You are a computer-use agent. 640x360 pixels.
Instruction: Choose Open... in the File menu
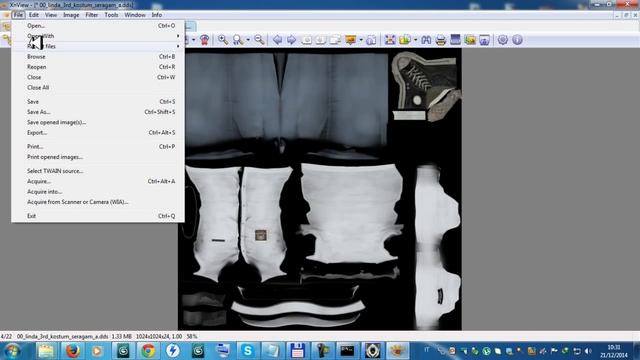98,26
